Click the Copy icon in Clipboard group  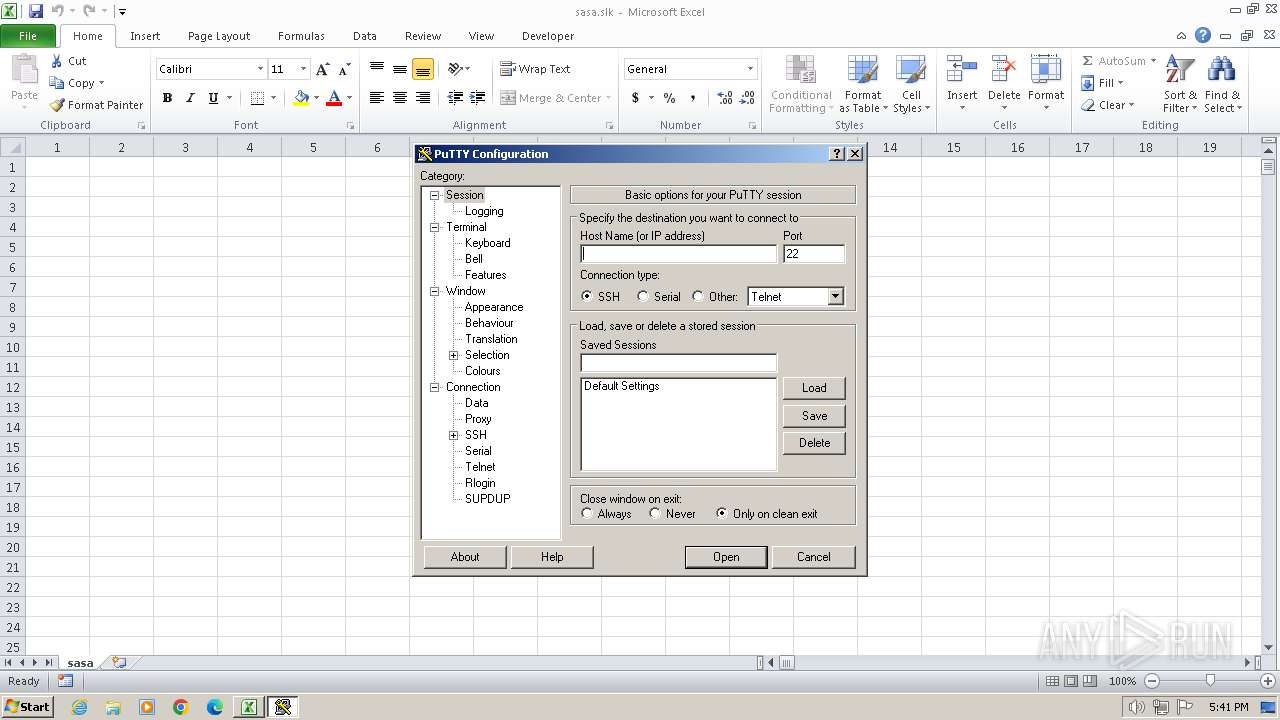tap(57, 83)
